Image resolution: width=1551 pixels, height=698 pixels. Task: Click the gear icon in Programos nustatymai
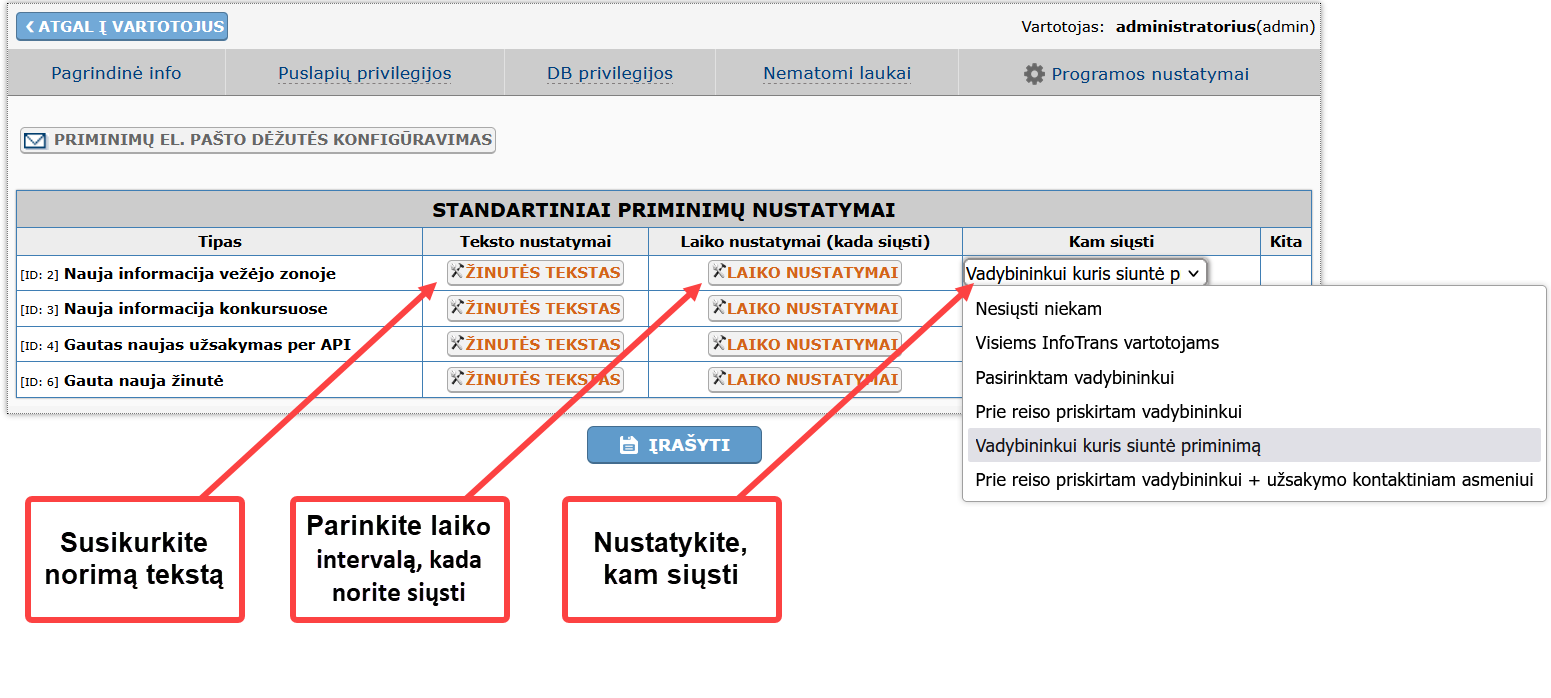[x=1034, y=74]
